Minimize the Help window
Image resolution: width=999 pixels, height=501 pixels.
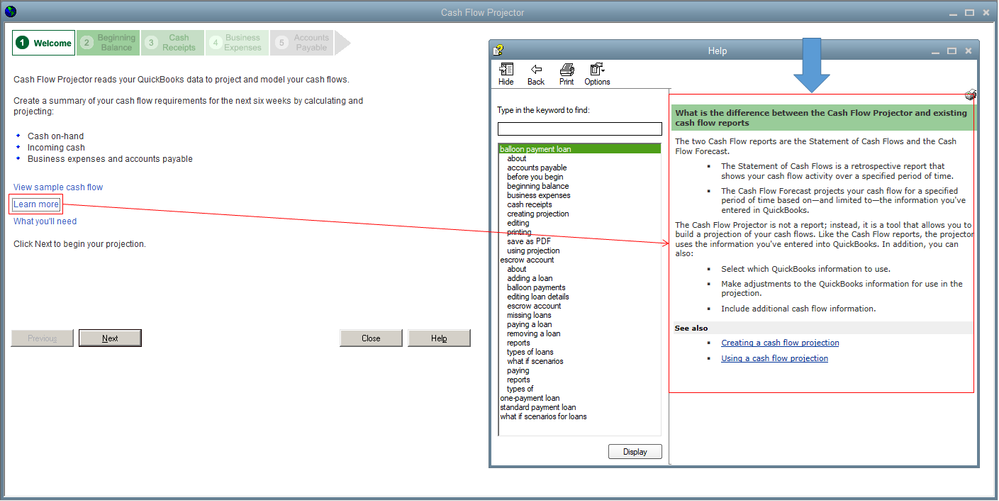[935, 51]
